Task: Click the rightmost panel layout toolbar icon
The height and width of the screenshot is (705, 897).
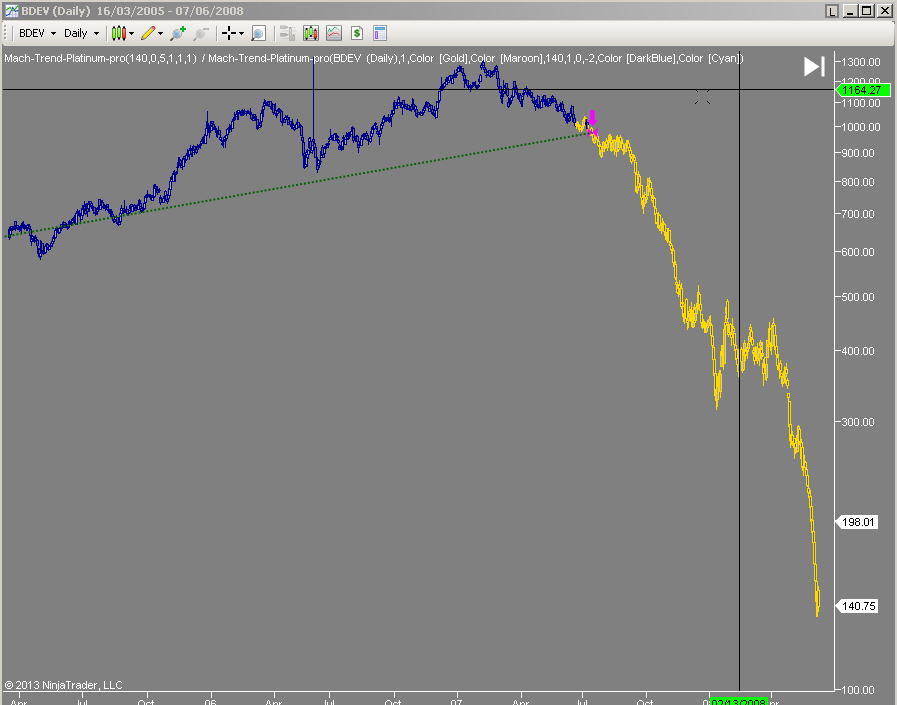Action: pos(380,33)
